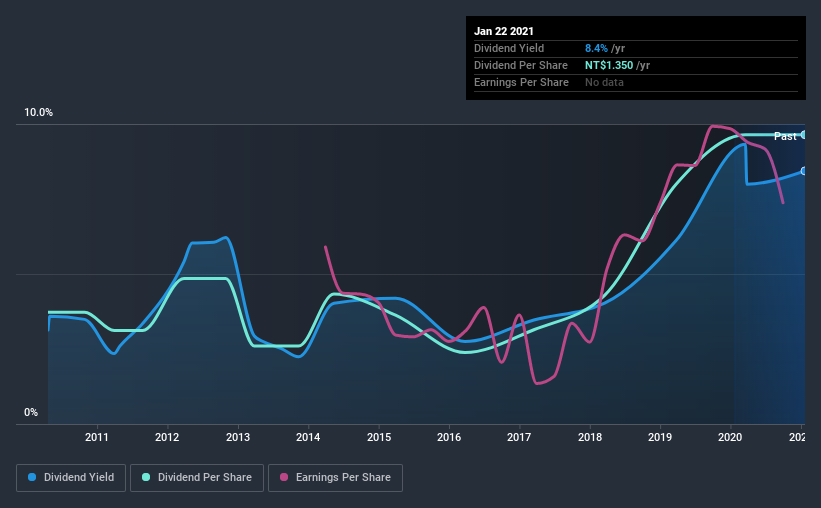This screenshot has width=821, height=508.
Task: Click the 2018 x-axis label
Action: pyautogui.click(x=590, y=437)
